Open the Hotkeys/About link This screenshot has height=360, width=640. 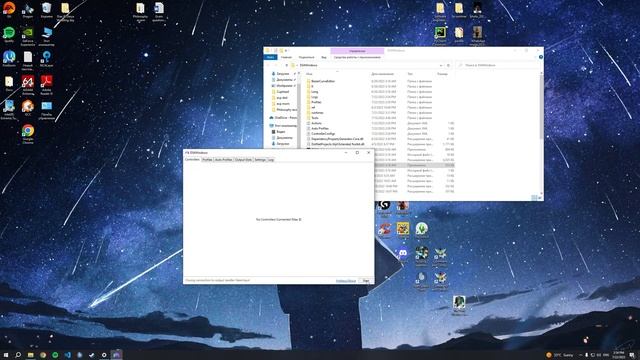346,281
